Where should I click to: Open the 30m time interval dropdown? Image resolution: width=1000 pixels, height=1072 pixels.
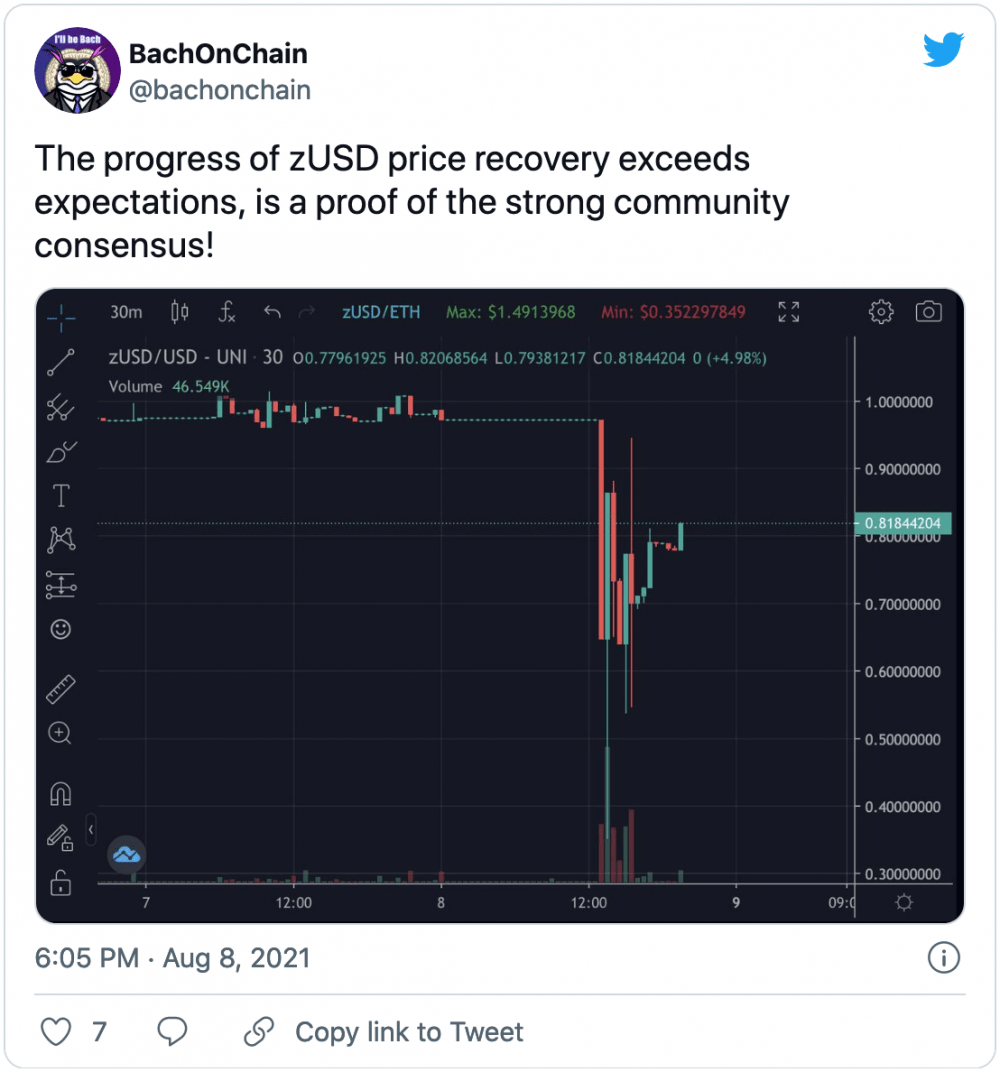[126, 312]
